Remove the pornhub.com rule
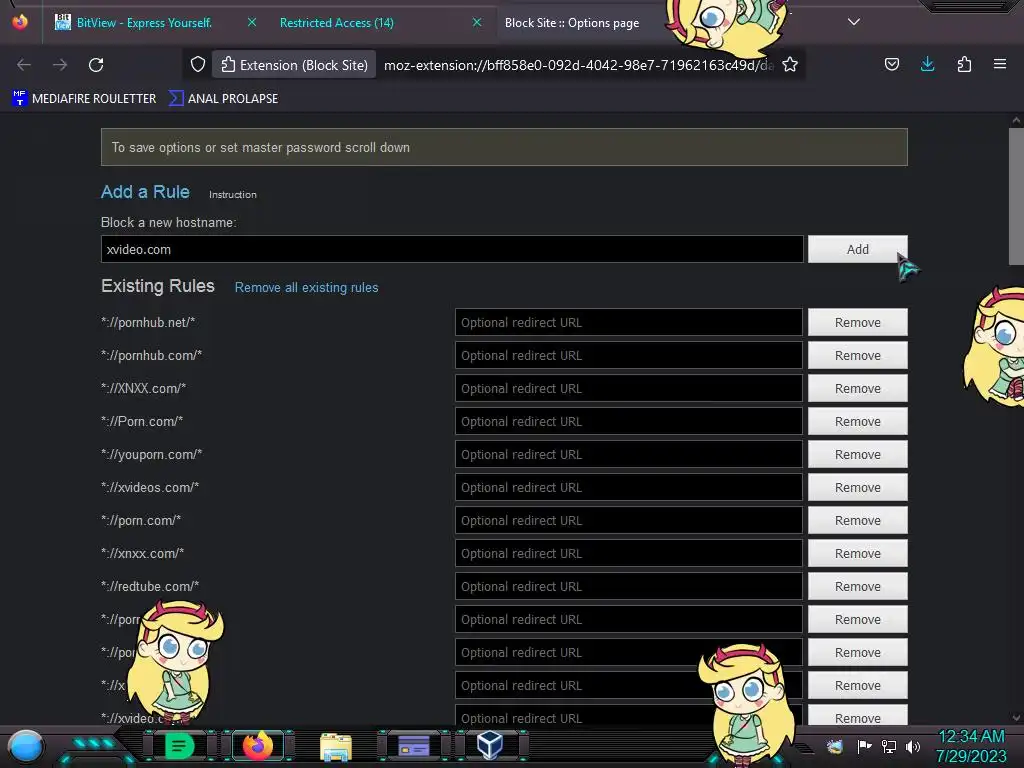 (x=857, y=355)
